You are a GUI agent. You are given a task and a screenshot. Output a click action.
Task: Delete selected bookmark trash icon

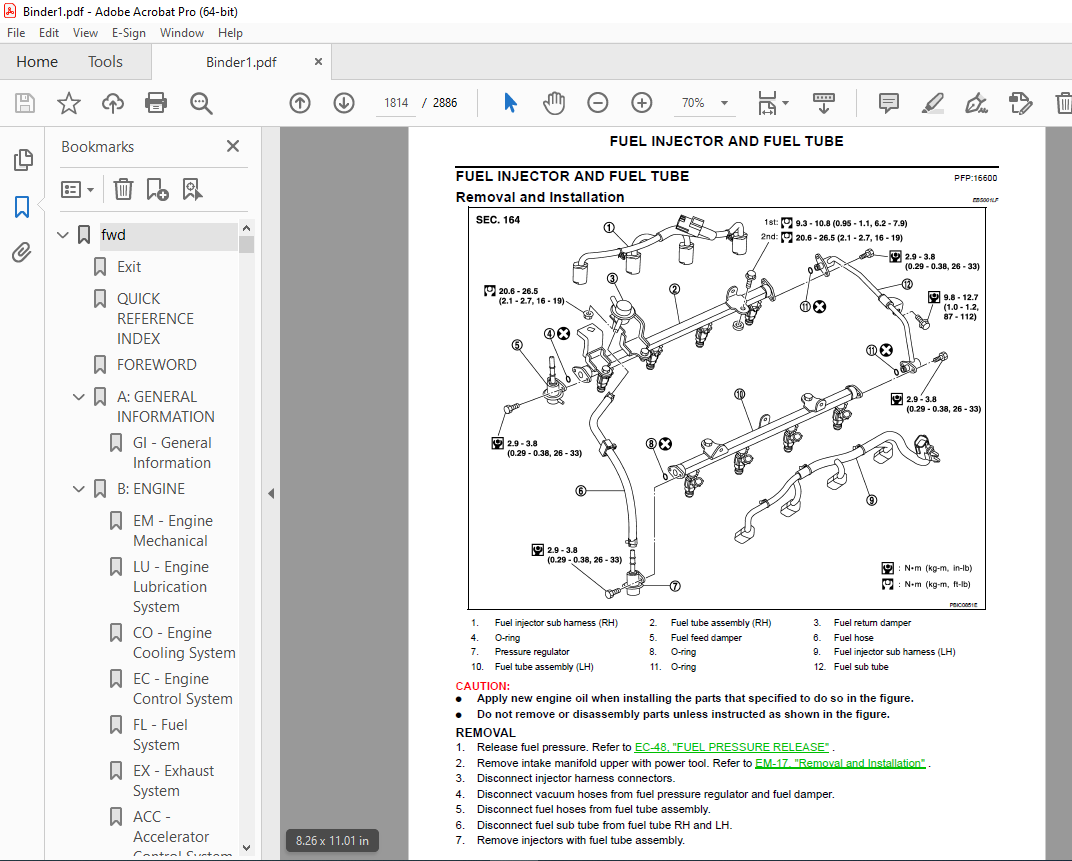tap(123, 189)
